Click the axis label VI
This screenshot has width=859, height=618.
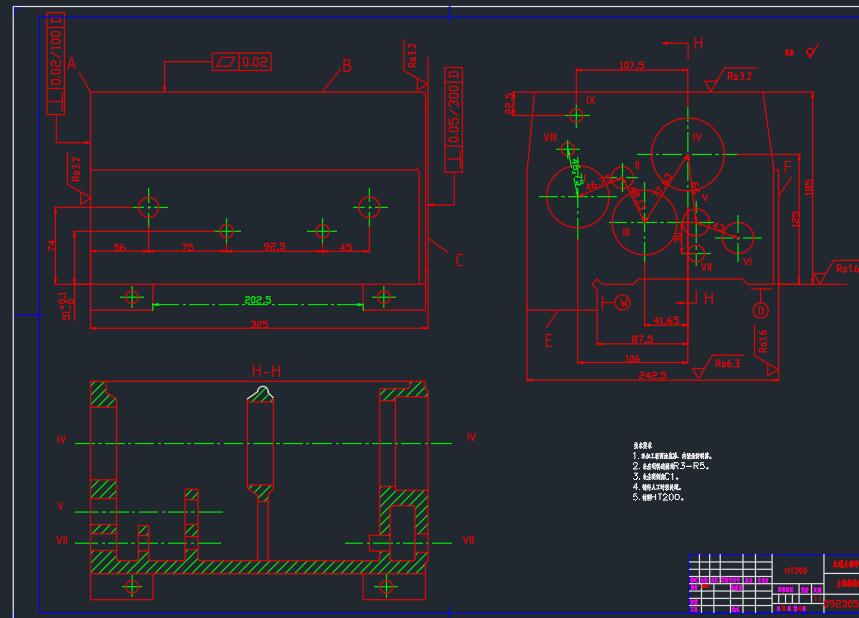(x=747, y=261)
